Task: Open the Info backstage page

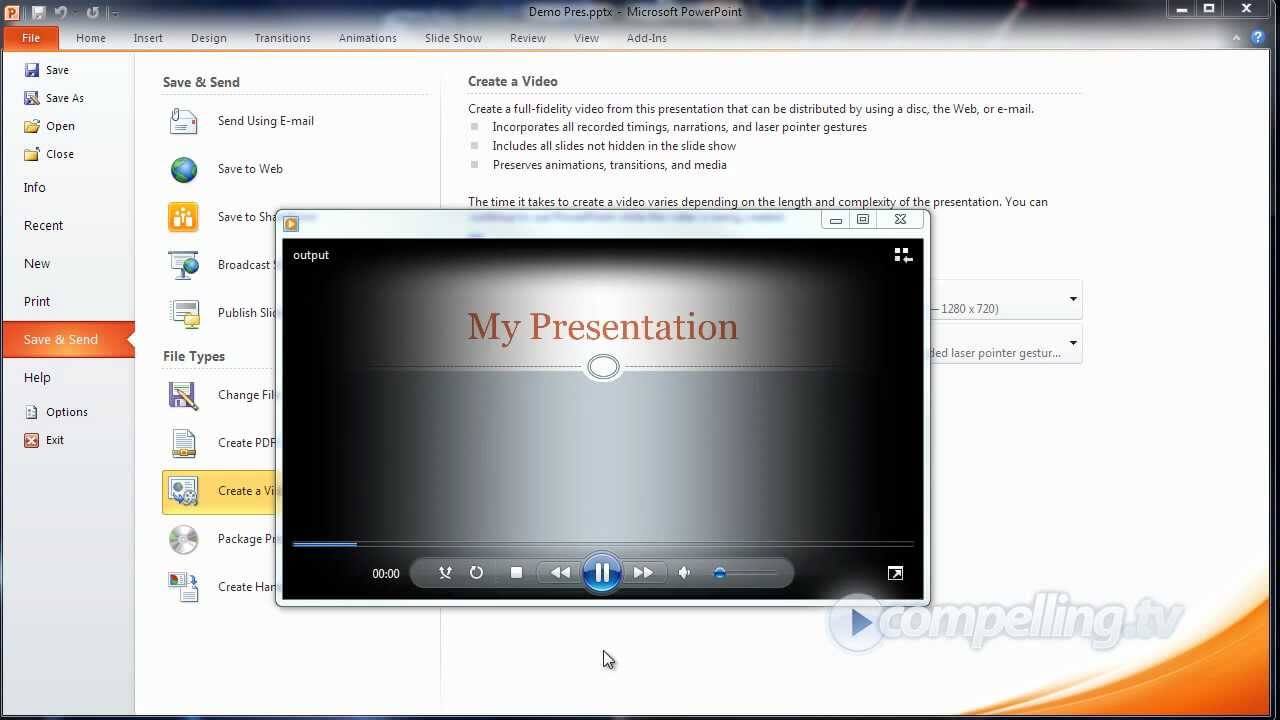Action: 35,187
